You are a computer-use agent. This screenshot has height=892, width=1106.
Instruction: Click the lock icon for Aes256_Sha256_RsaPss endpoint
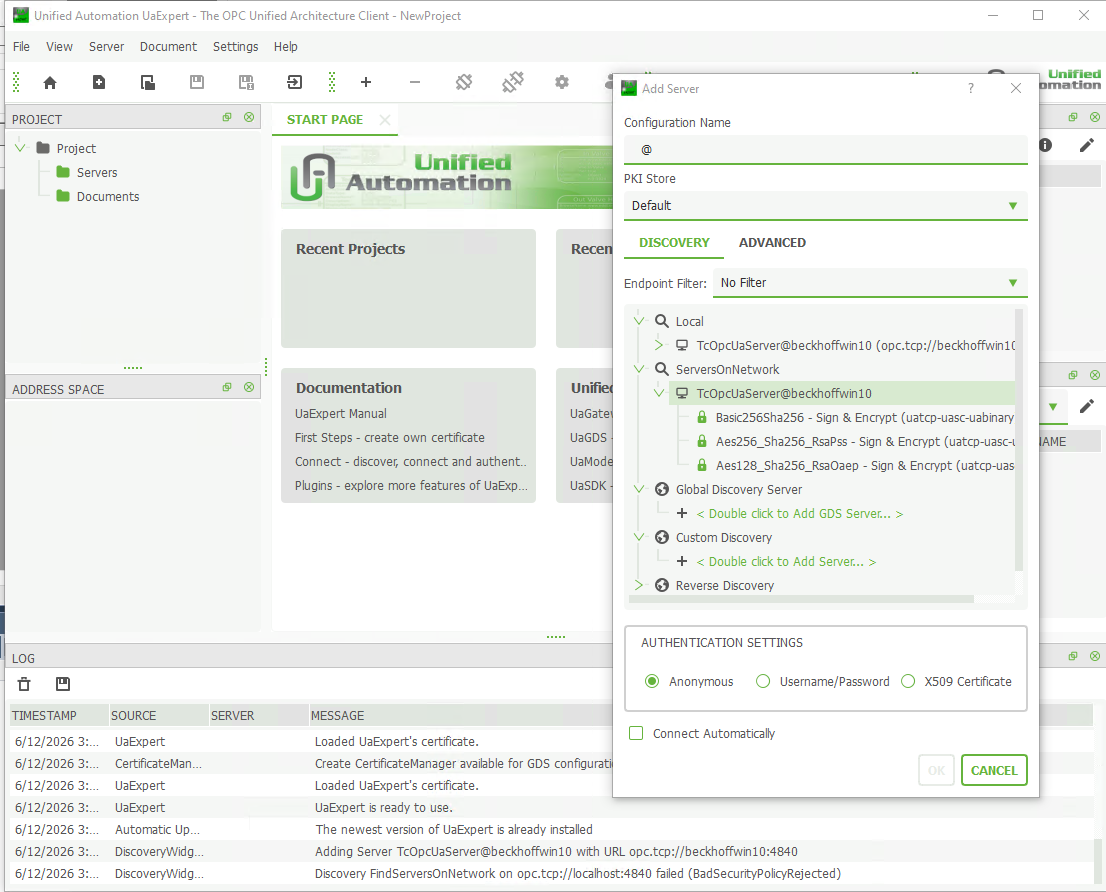click(x=702, y=441)
